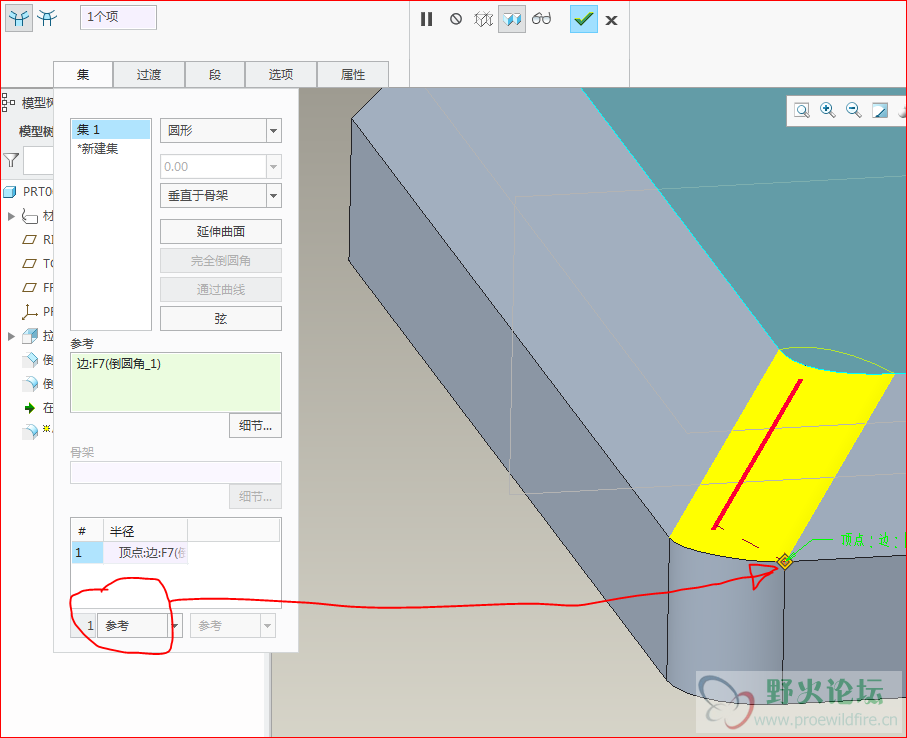The image size is (907, 738).
Task: Accept the round with green checkmark
Action: coord(584,20)
